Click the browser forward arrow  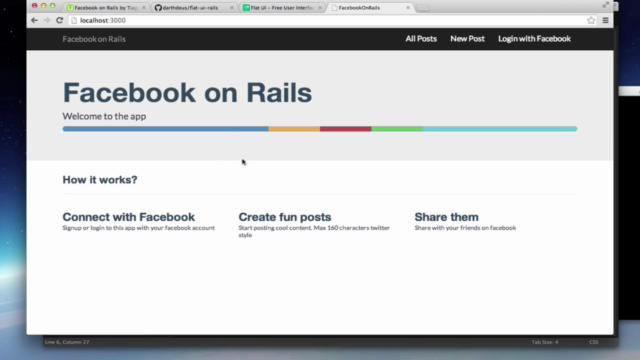click(x=47, y=20)
